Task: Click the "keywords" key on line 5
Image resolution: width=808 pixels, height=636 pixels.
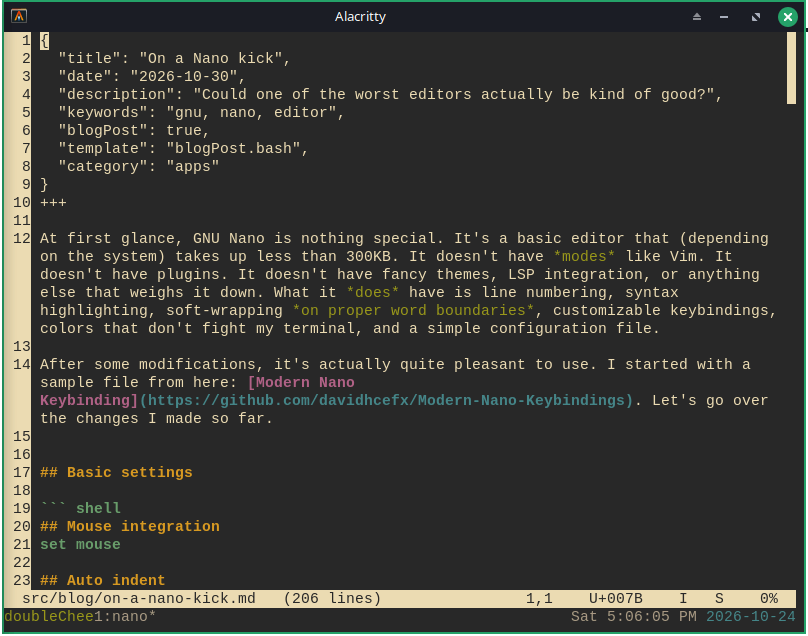Action: (x=103, y=113)
